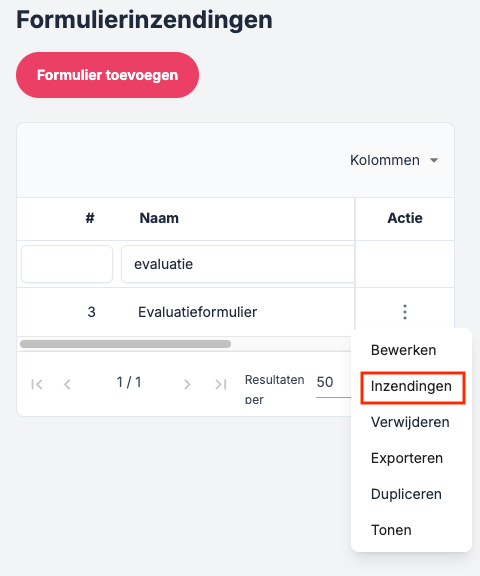
Task: Open the three-dot action menu for Evaluatieformulier
Action: (405, 312)
